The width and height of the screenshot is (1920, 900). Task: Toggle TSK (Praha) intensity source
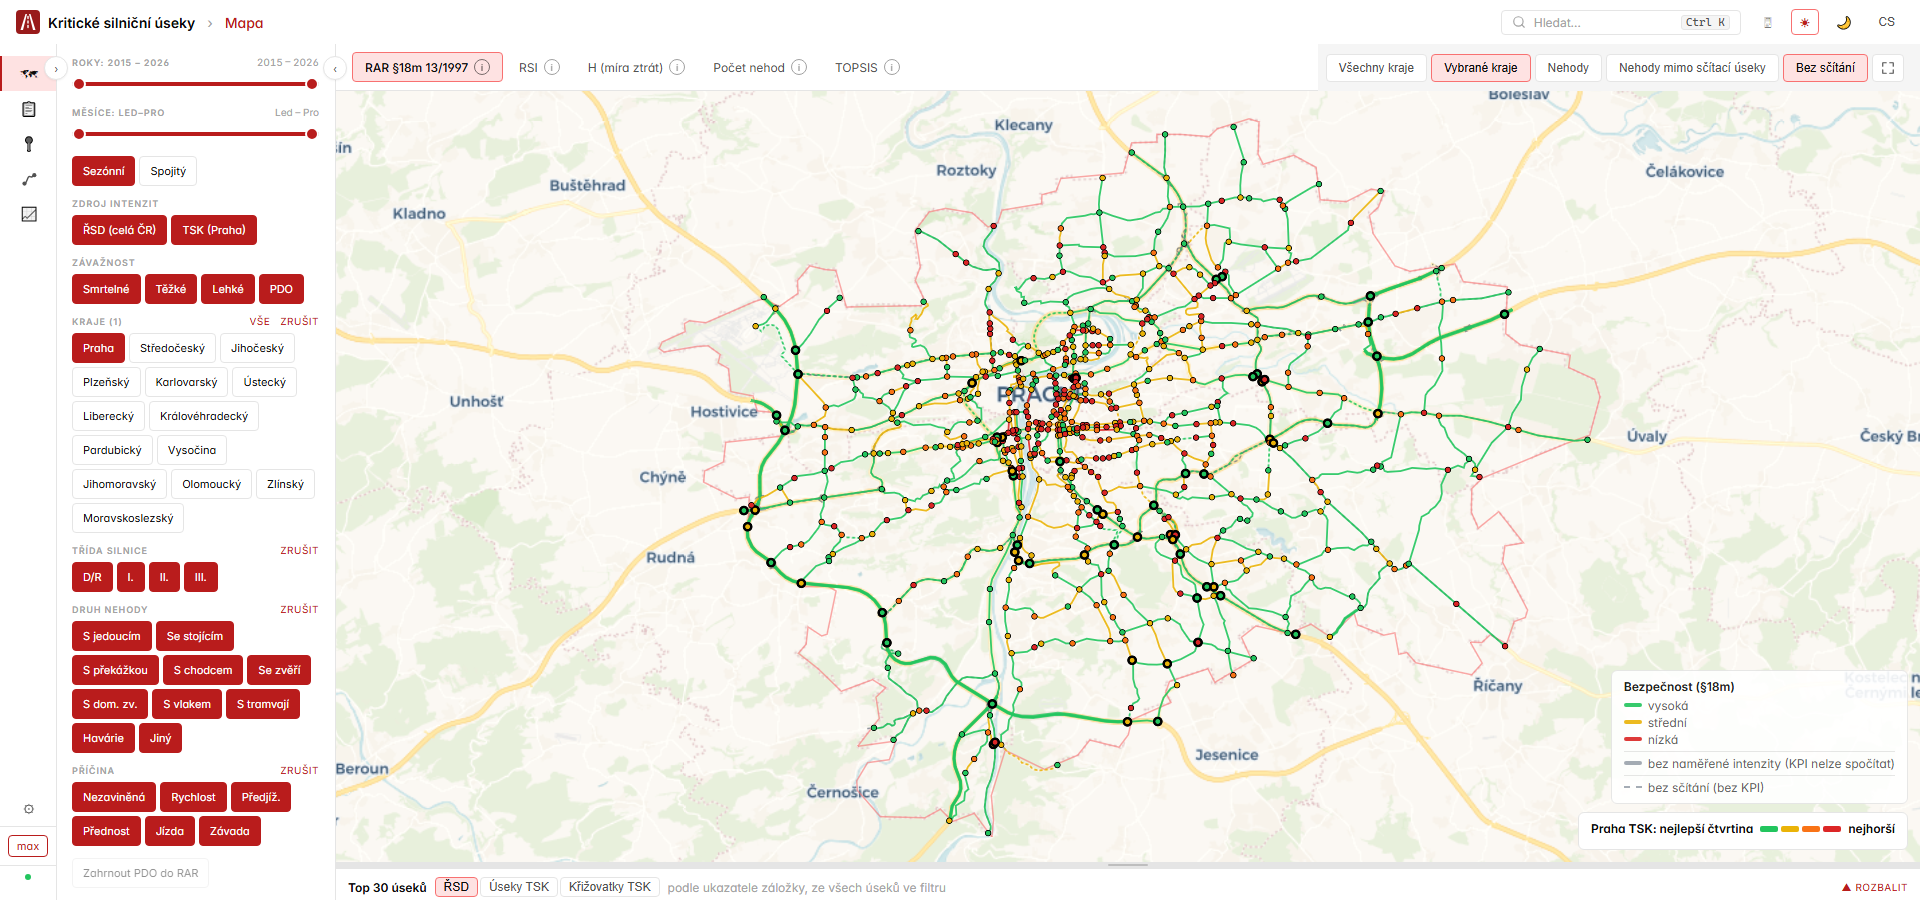214,230
